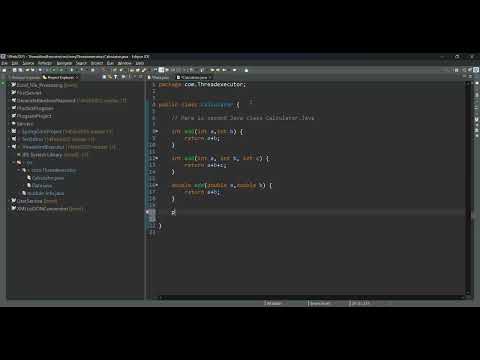Screen dimensions: 480x360
Task: Click the cursor position status bar entry
Action: pyautogui.click(x=361, y=303)
